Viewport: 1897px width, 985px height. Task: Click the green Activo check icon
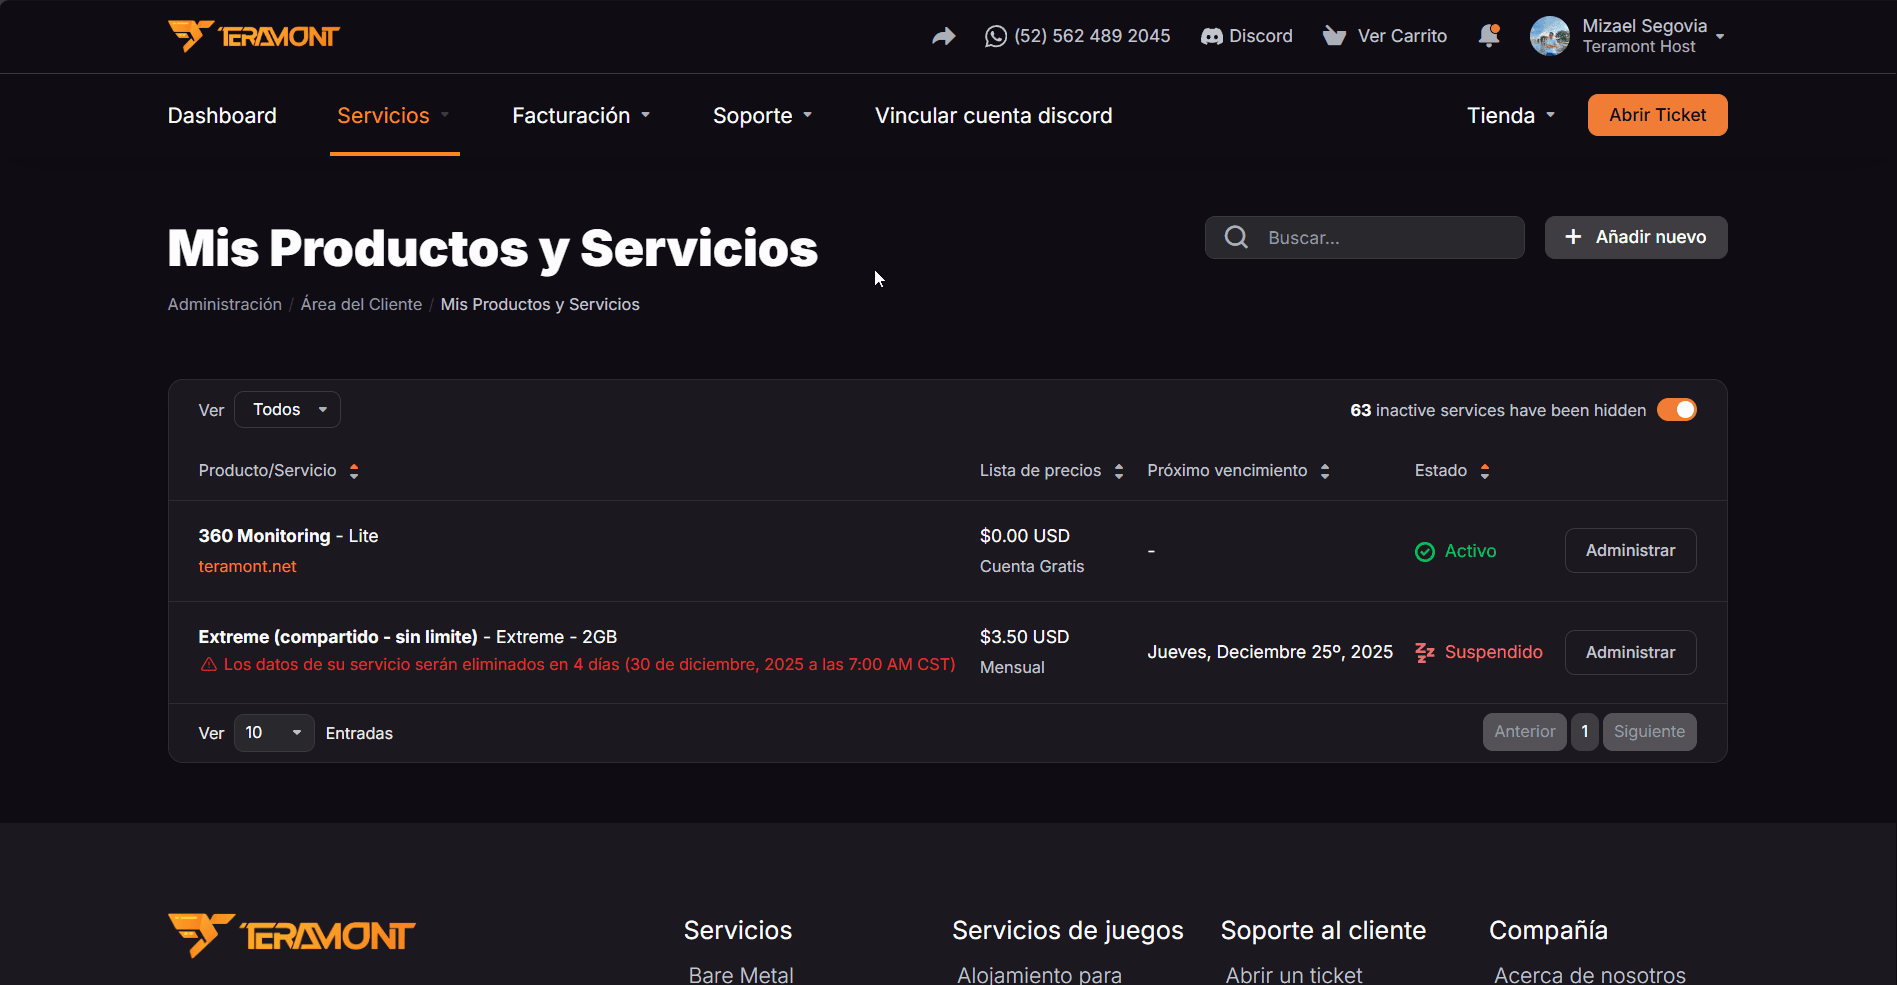pyautogui.click(x=1425, y=552)
